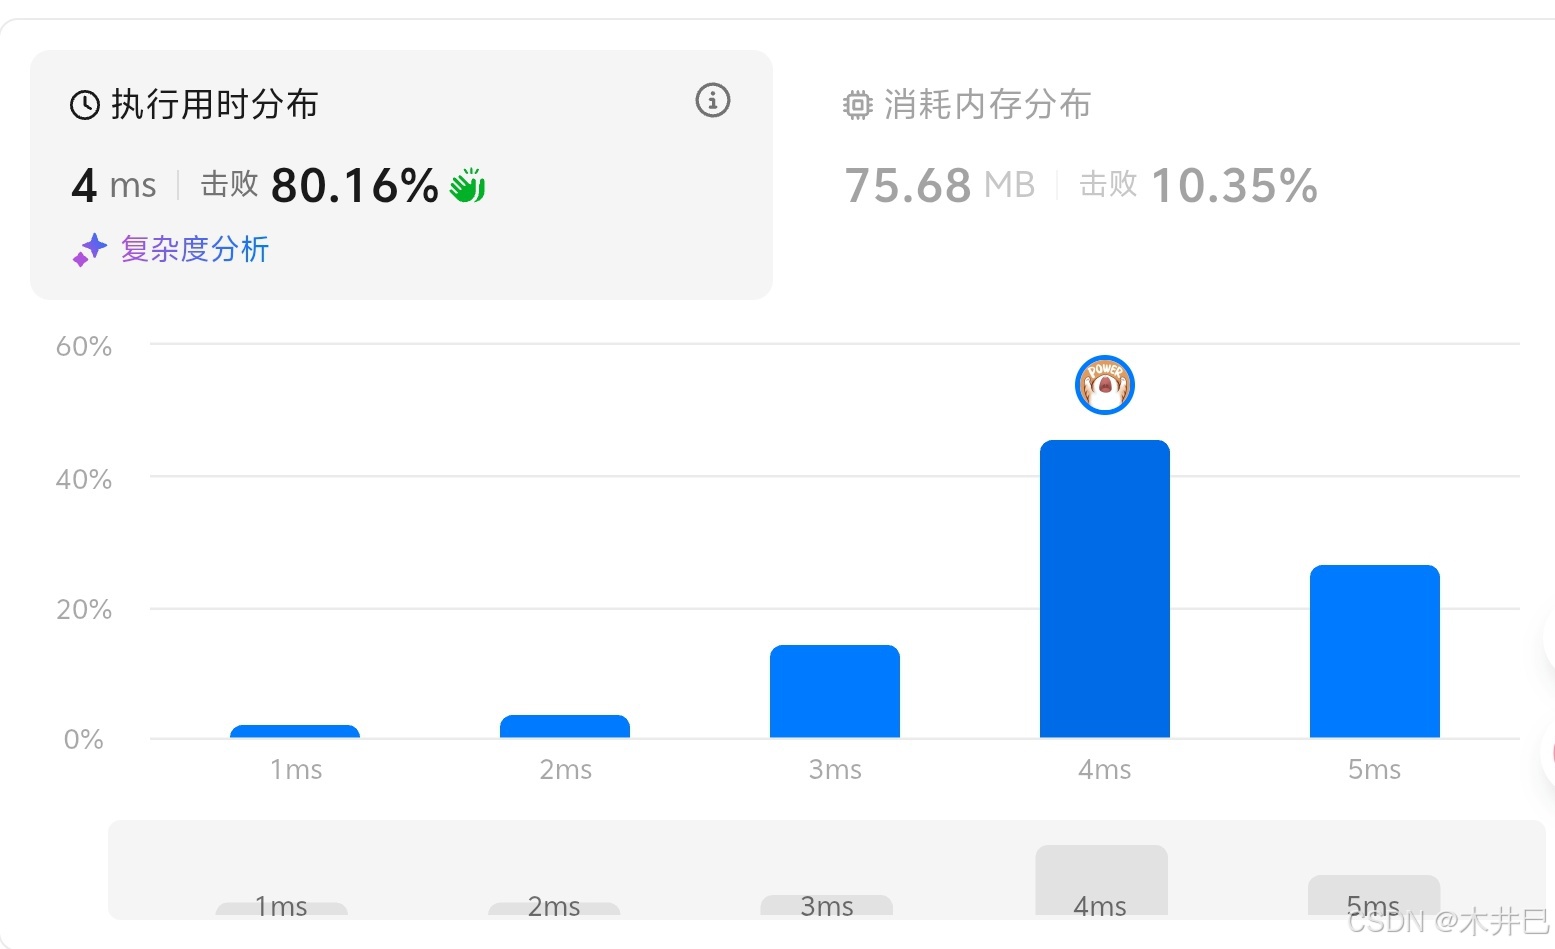Click the 60% y-axis label
Viewport: 1555px width, 949px height.
point(84,347)
